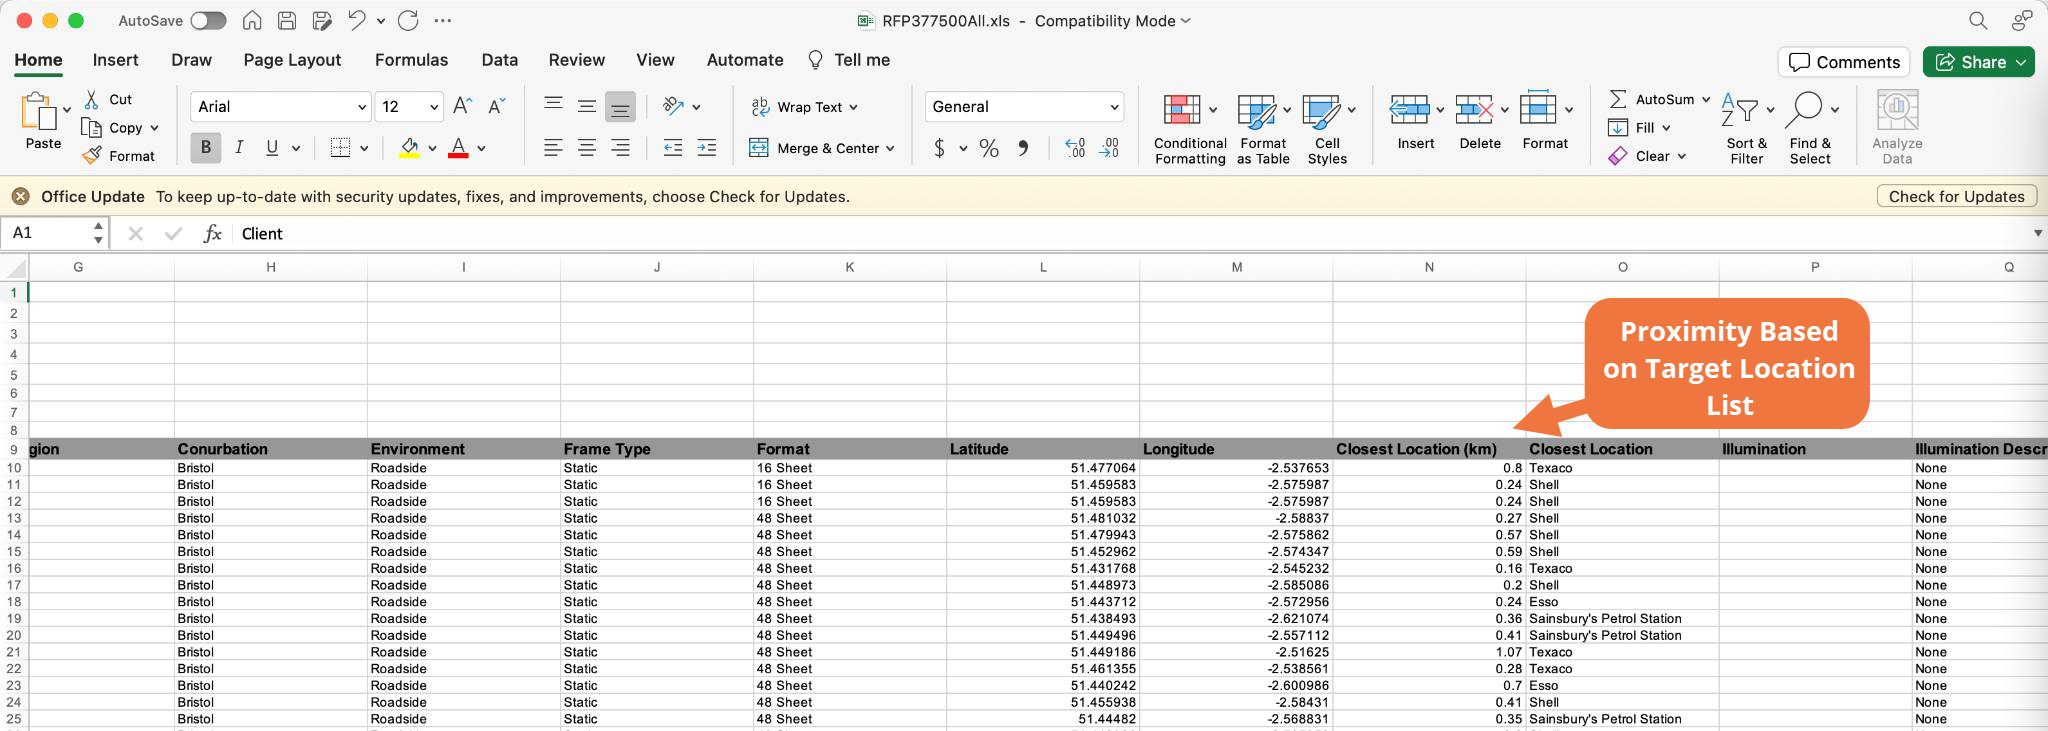Click the currency dollar format icon
The width and height of the screenshot is (2048, 731).
[x=939, y=148]
